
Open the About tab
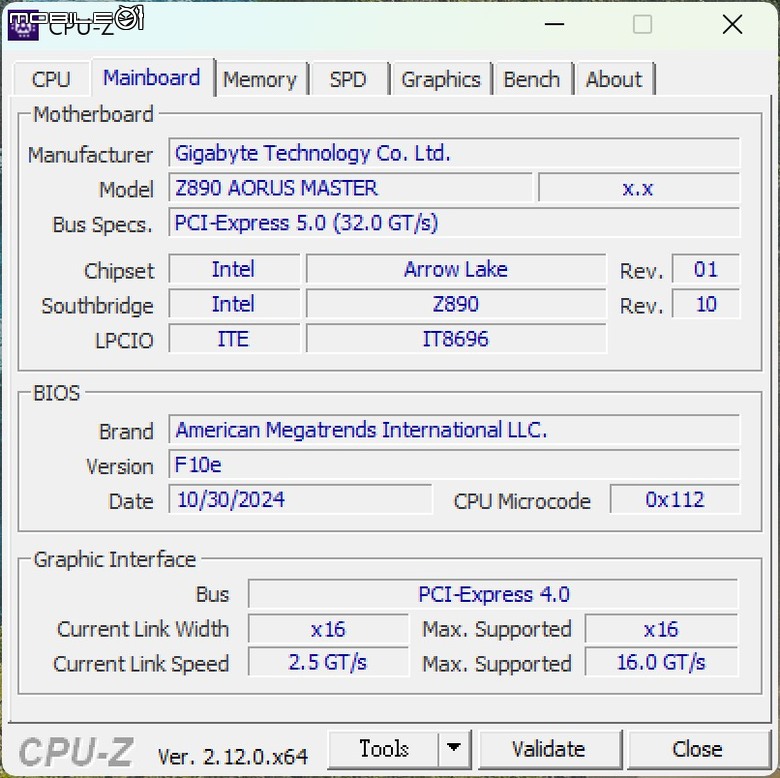(x=614, y=79)
